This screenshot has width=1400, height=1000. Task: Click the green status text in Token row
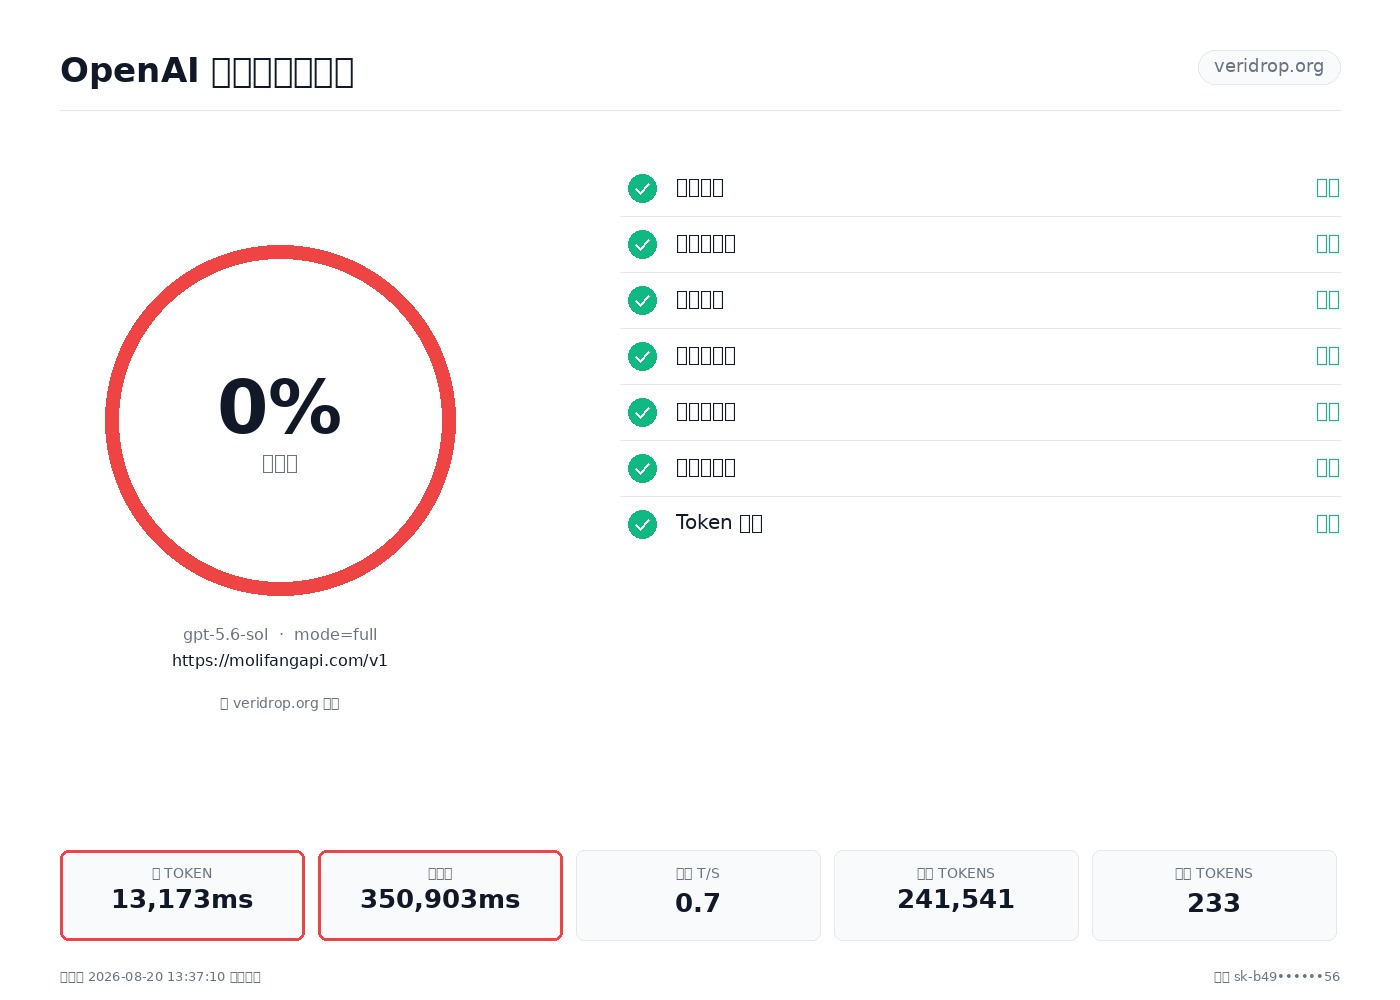[x=1328, y=524]
